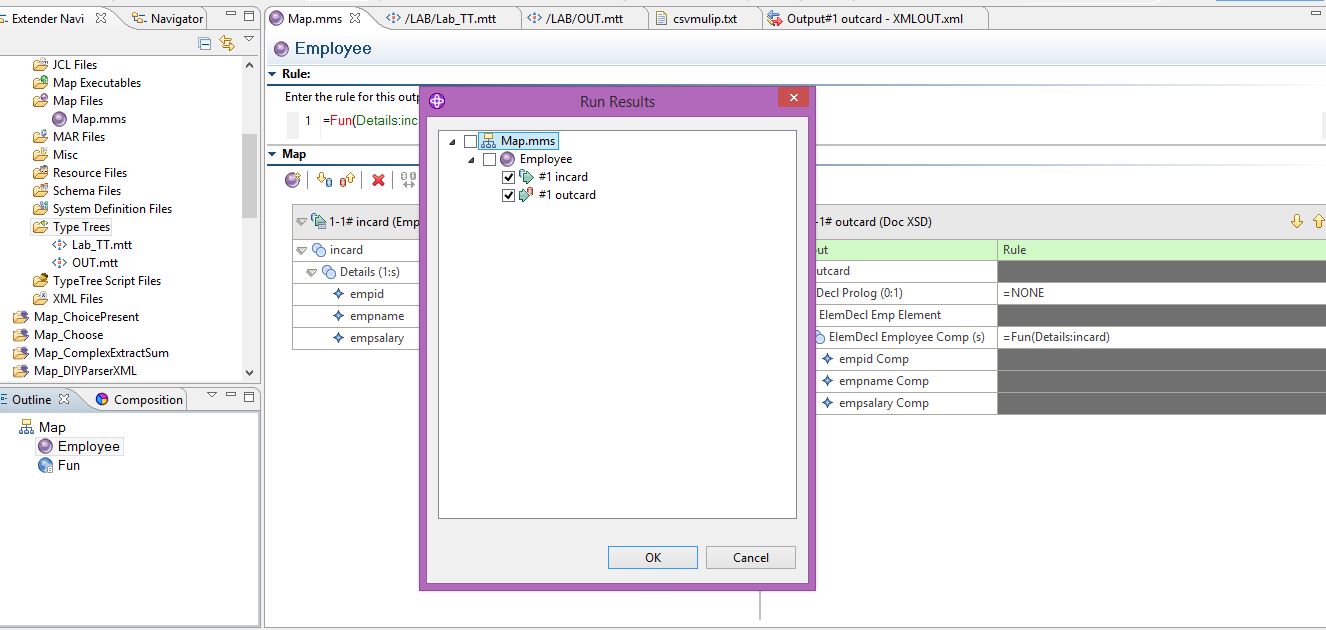Viewport: 1326px width, 630px height.
Task: Click the collapse all icon in Extender Navigator
Action: point(204,43)
